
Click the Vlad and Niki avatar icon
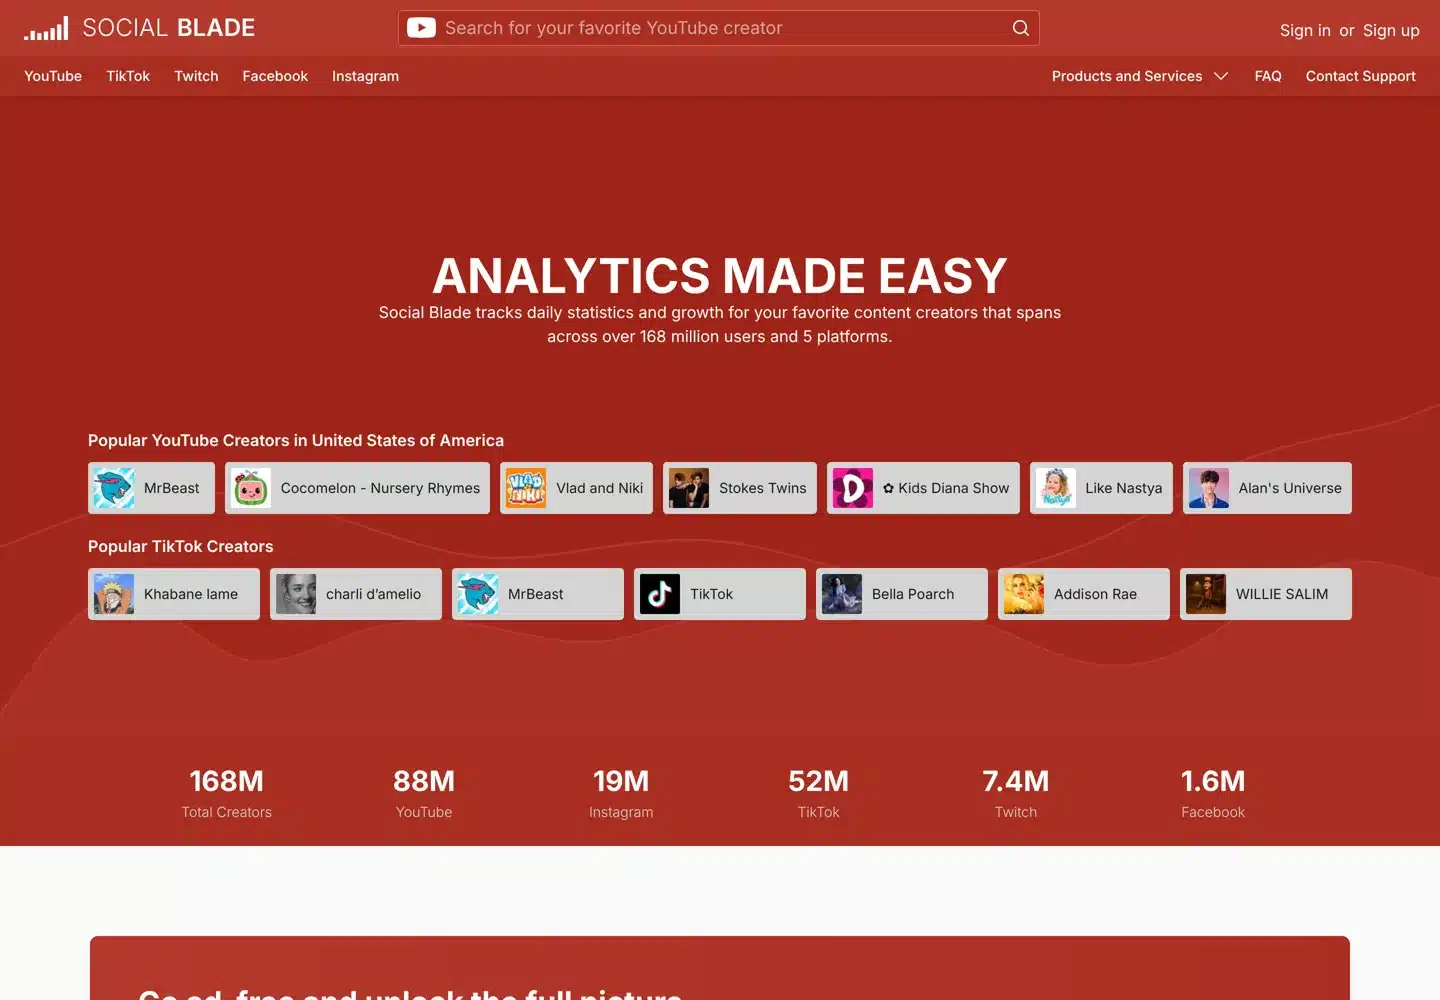pyautogui.click(x=526, y=488)
